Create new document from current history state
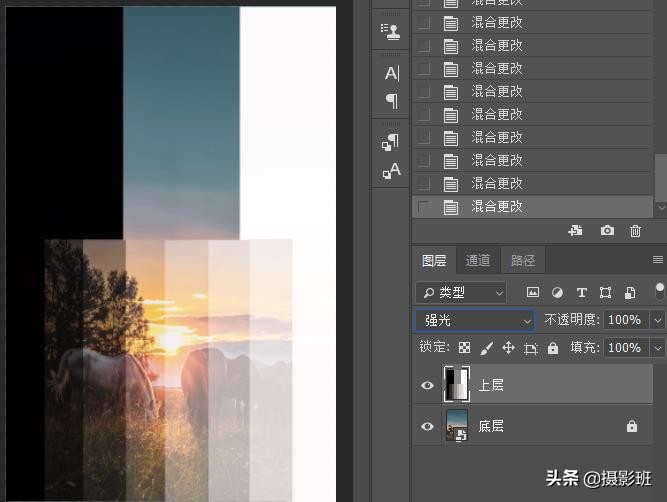This screenshot has width=667, height=502. coord(576,231)
